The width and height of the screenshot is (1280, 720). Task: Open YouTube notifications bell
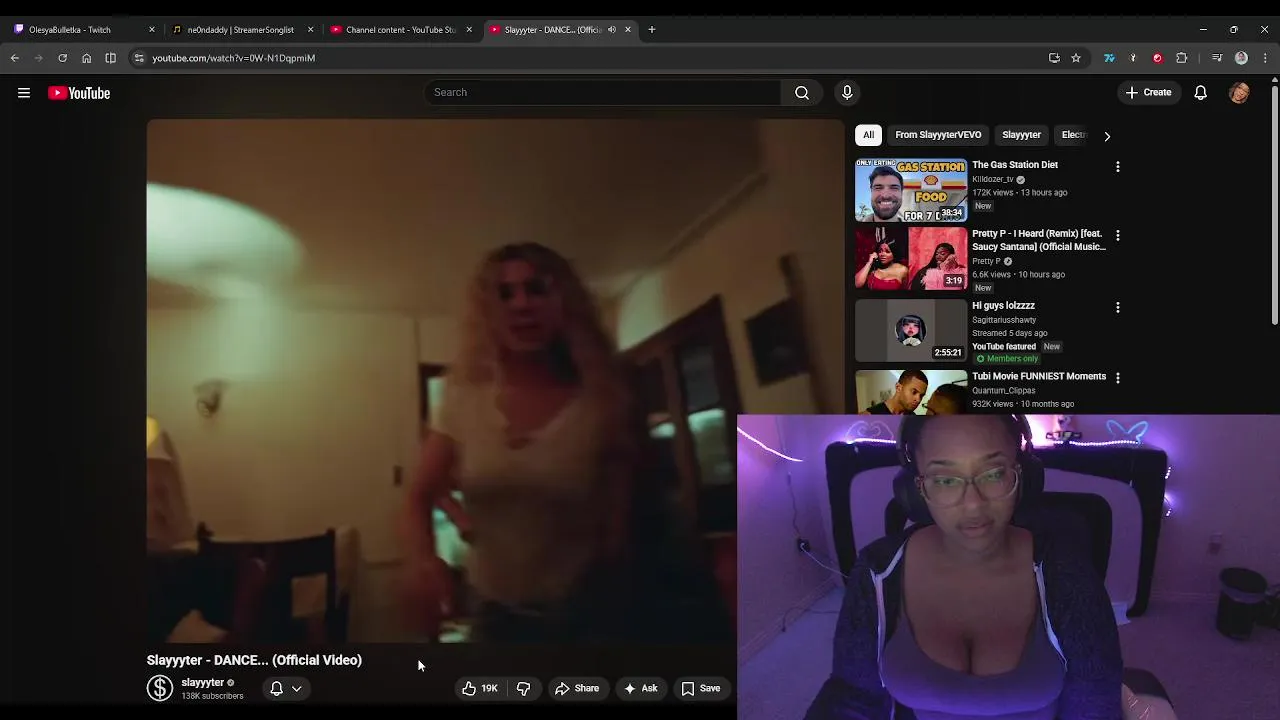[x=1200, y=93]
